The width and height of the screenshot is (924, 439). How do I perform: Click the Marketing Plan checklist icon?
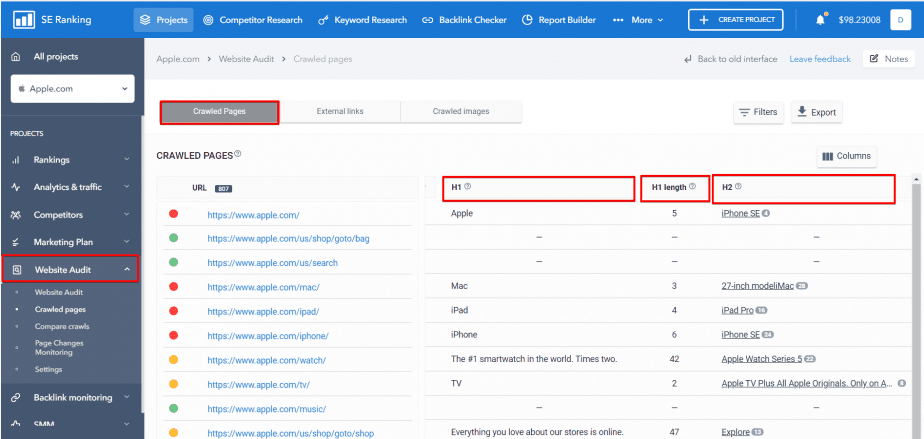pyautogui.click(x=16, y=242)
